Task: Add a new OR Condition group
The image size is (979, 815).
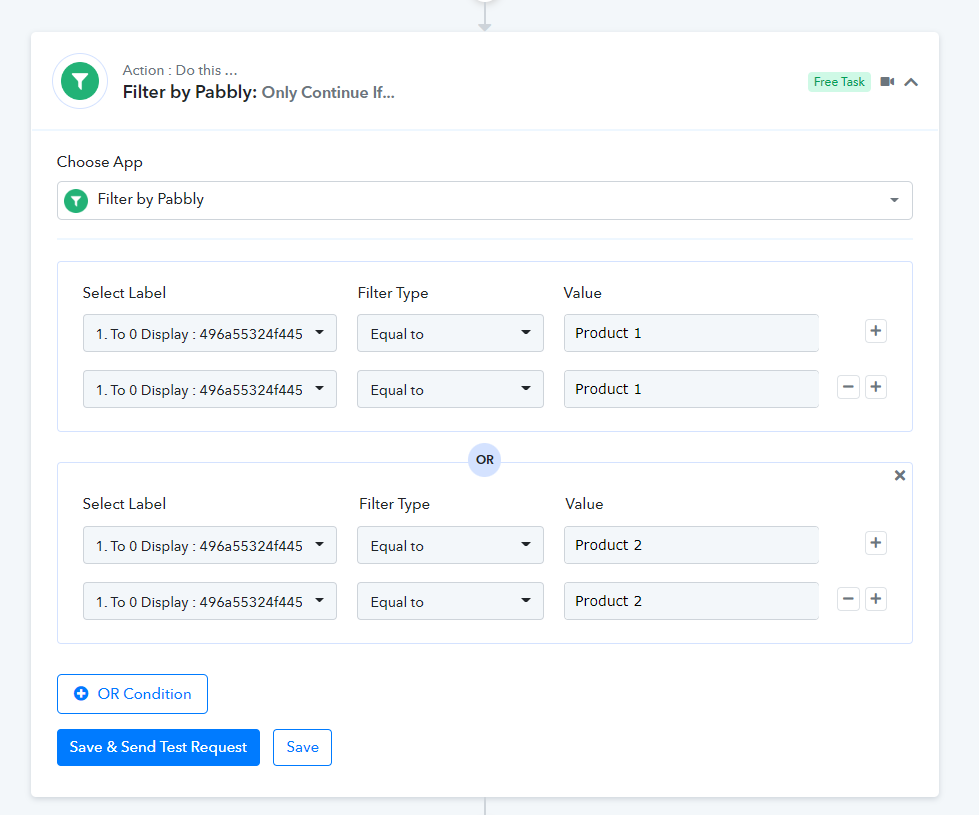Action: [x=132, y=694]
